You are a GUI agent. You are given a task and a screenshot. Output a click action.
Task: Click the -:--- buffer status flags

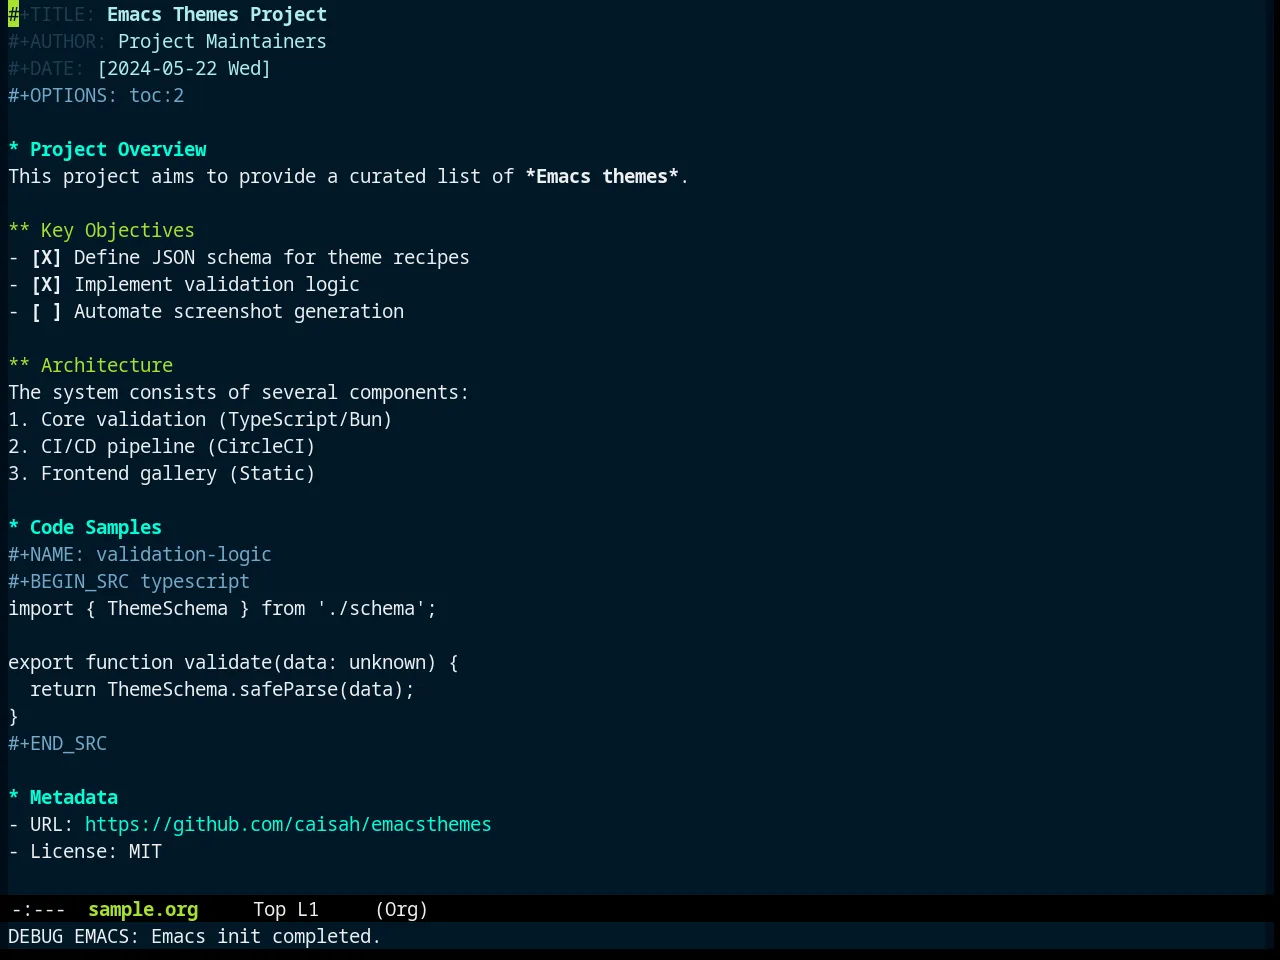[x=38, y=910]
